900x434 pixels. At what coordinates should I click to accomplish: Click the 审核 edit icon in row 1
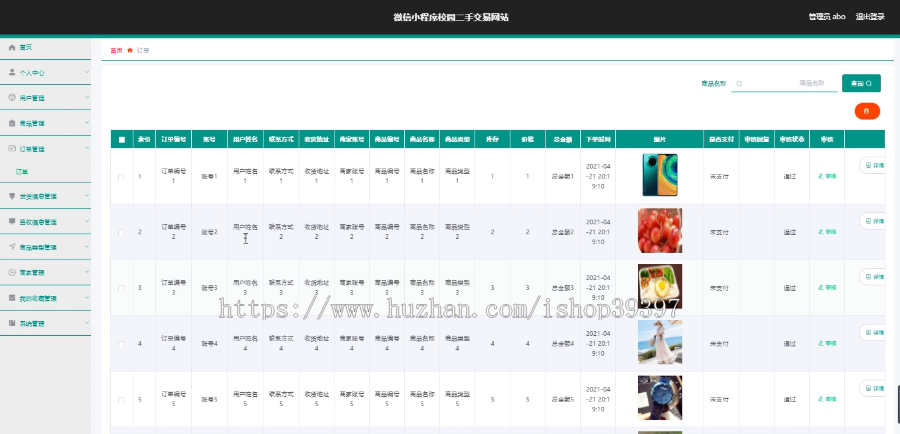(x=821, y=176)
